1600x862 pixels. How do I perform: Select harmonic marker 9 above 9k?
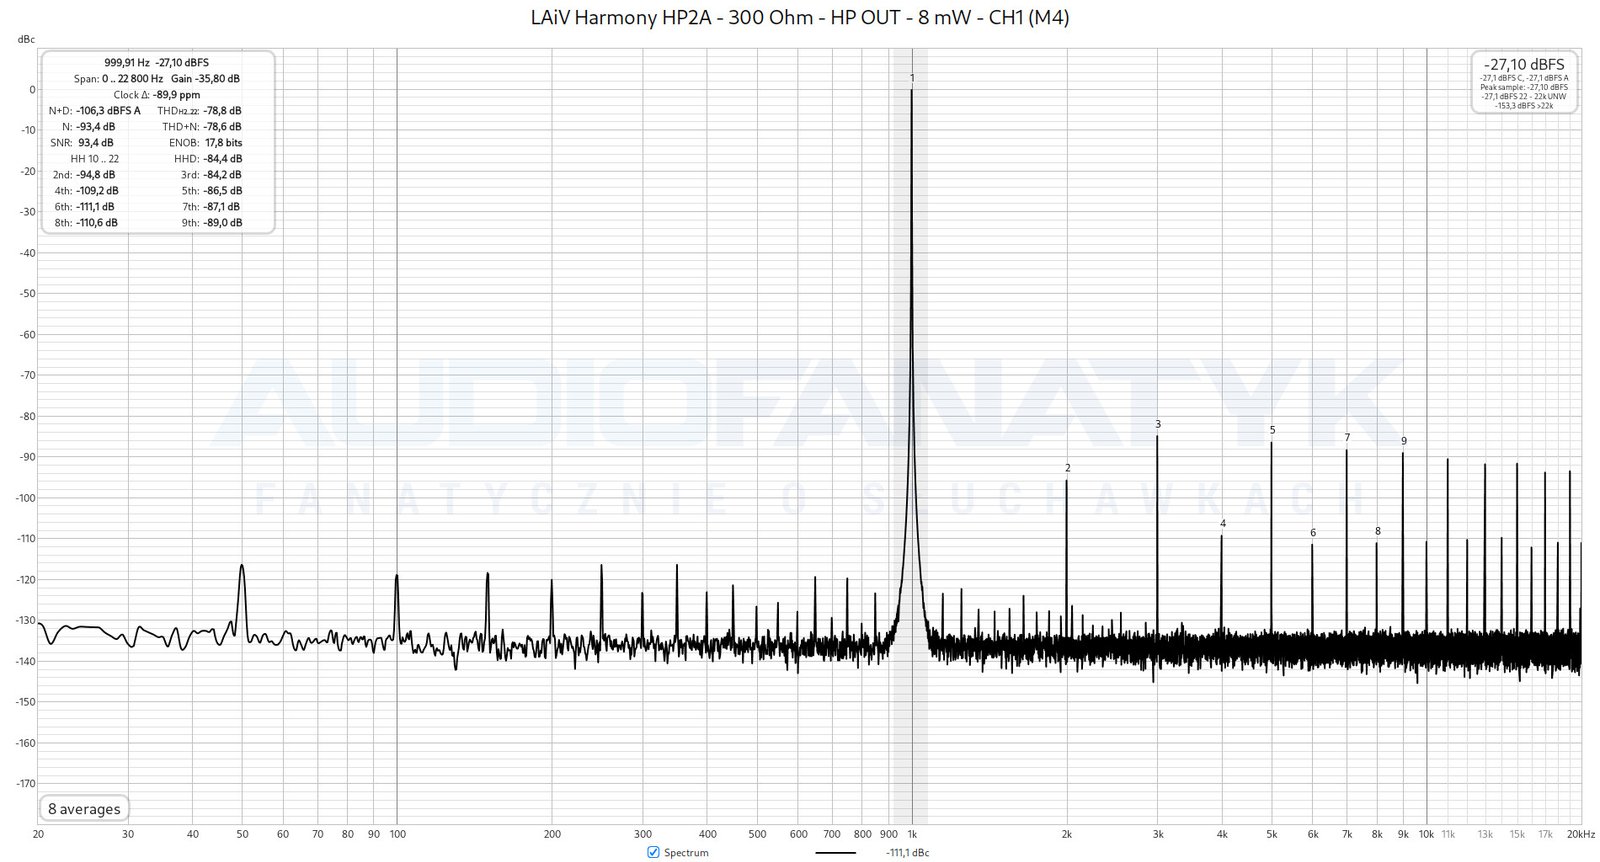coord(1403,441)
